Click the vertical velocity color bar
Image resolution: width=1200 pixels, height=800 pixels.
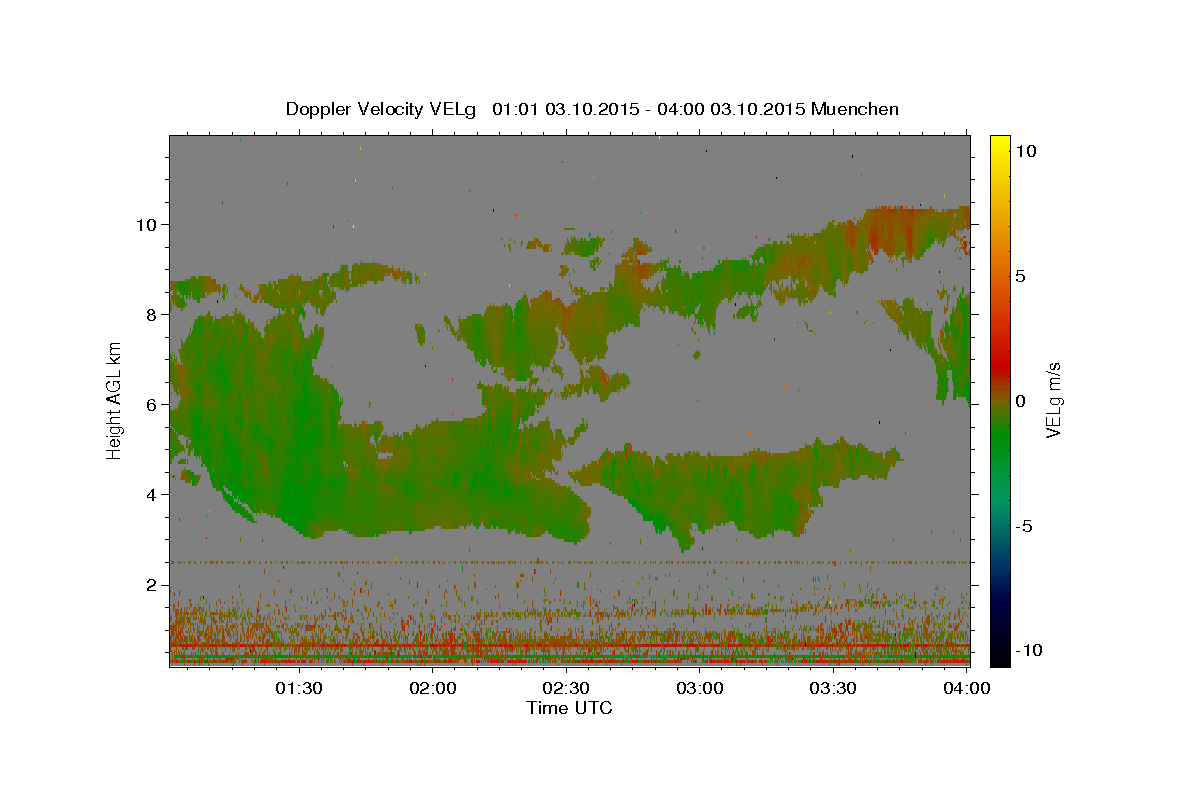(x=1000, y=400)
